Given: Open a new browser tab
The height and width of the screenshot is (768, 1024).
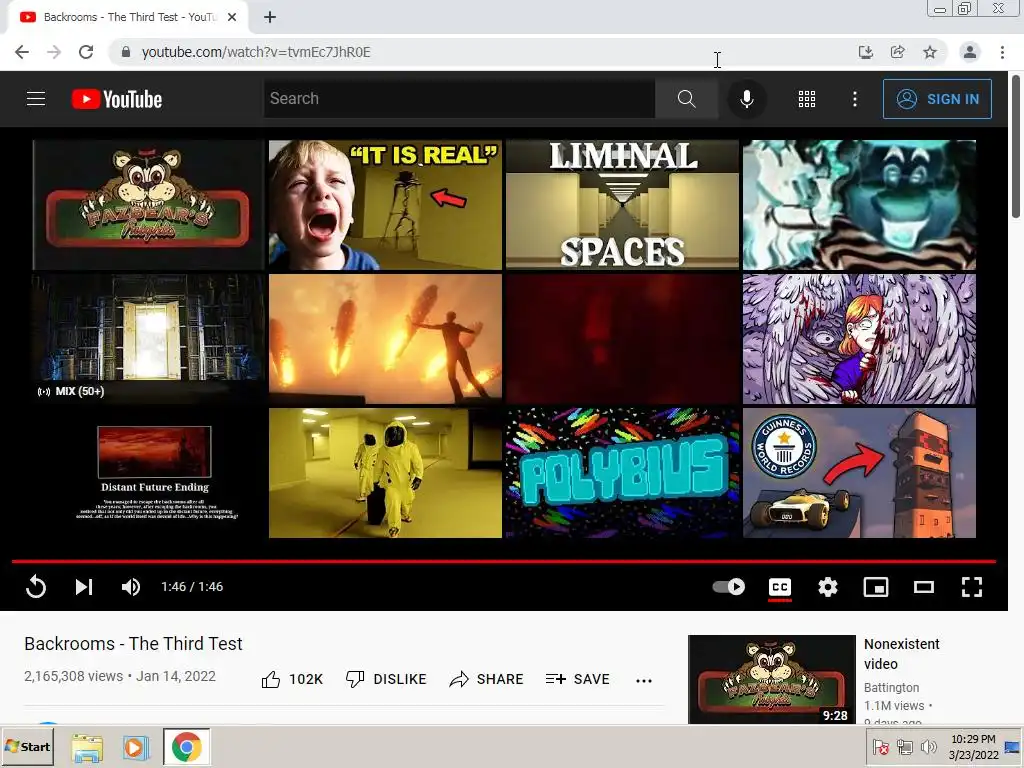Looking at the screenshot, I should pyautogui.click(x=270, y=17).
